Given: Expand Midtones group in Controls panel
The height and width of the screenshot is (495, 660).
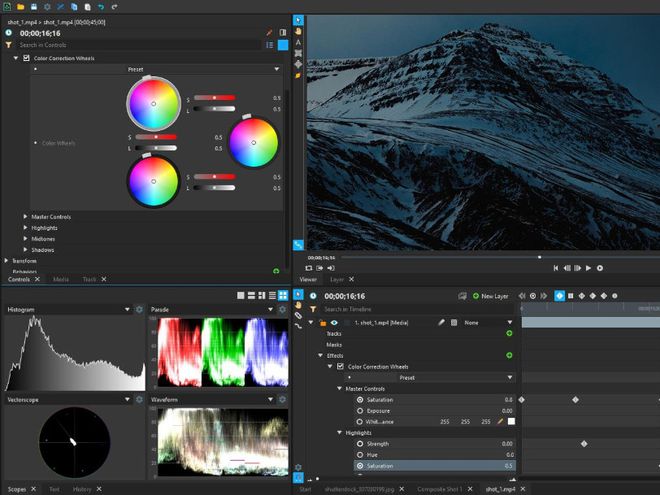Looking at the screenshot, I should pyautogui.click(x=26, y=238).
